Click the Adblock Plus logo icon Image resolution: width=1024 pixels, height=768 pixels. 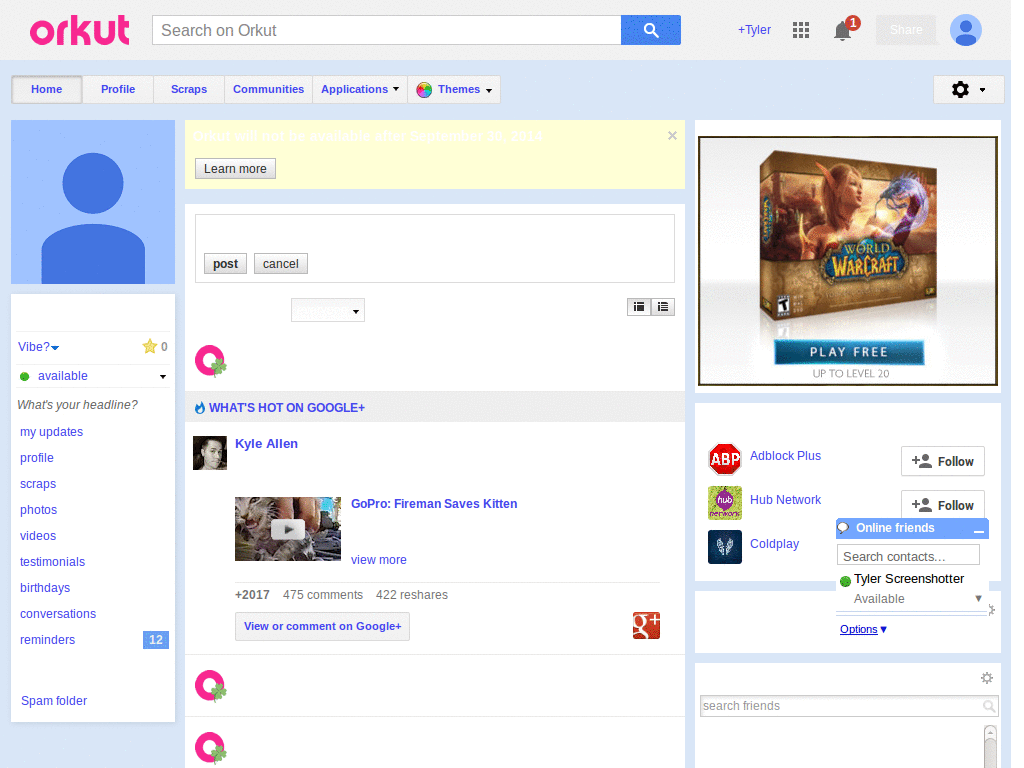(x=725, y=459)
